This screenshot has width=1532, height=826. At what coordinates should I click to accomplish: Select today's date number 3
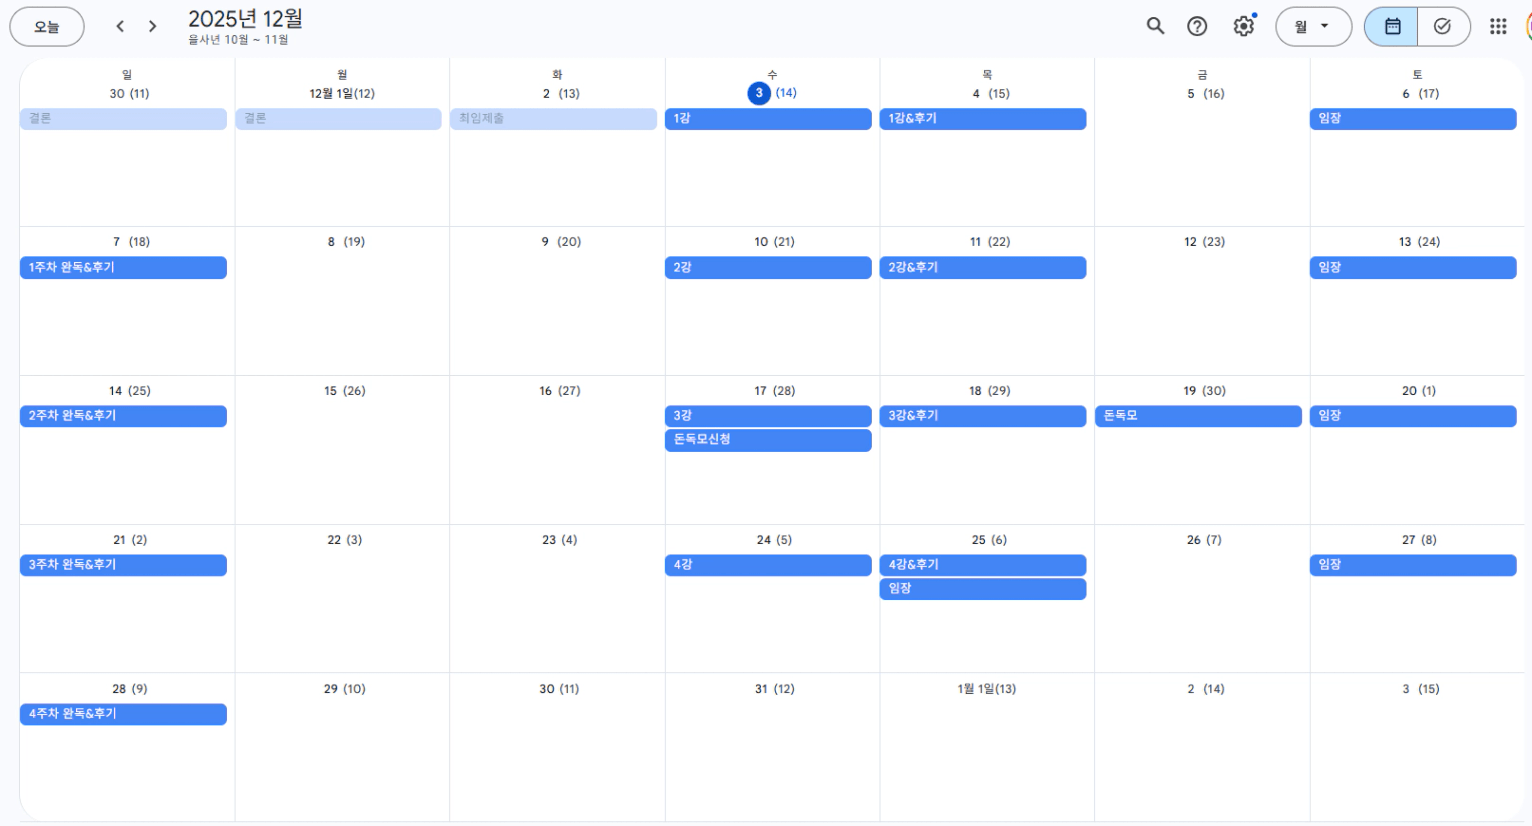click(759, 93)
